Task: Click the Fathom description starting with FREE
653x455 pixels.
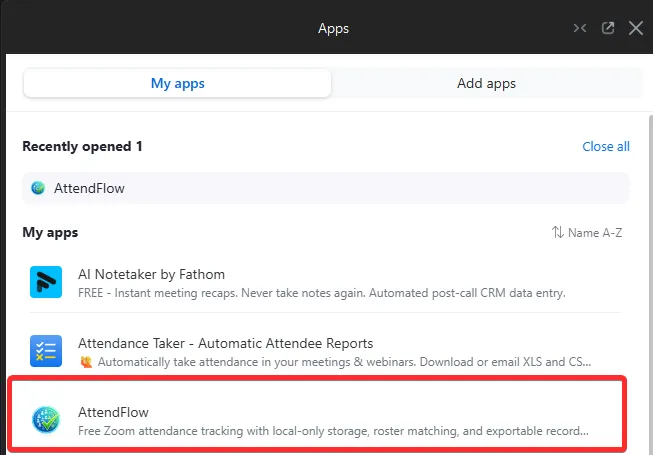Action: tap(322, 293)
